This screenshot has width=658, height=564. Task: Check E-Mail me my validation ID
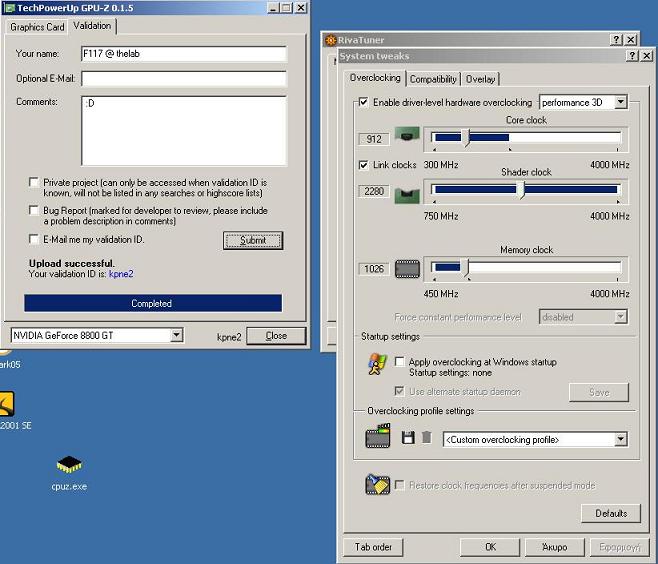pos(34,239)
